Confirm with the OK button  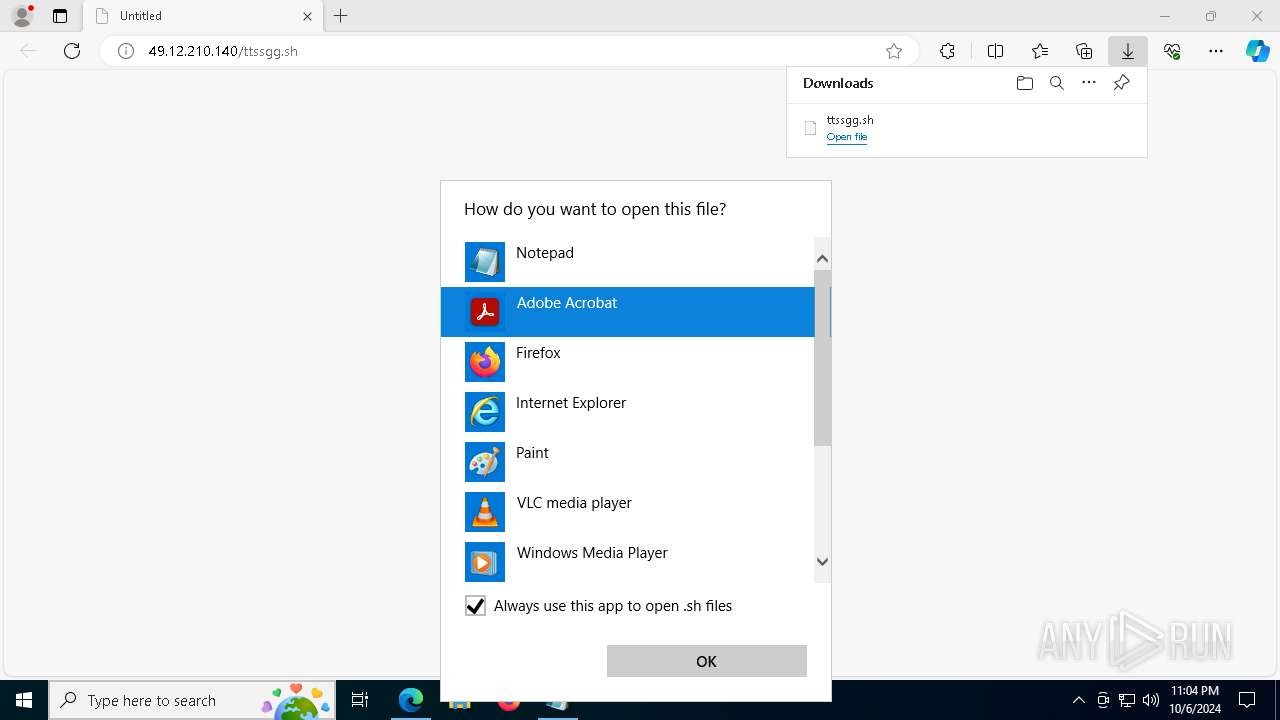[706, 661]
